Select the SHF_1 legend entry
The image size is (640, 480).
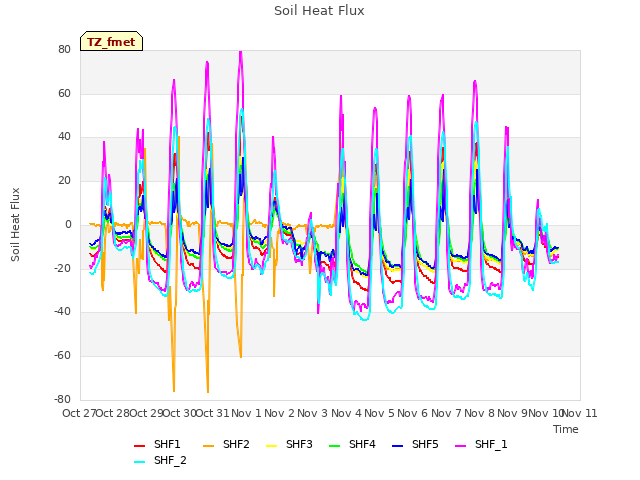(481, 444)
